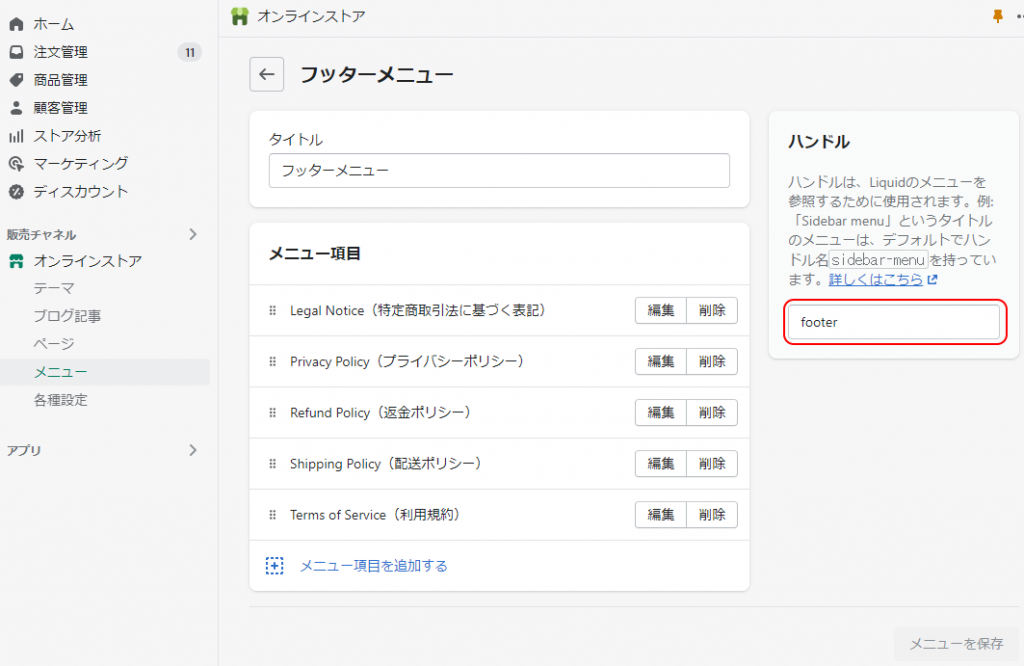Click the discount badge icon

pyautogui.click(x=16, y=192)
